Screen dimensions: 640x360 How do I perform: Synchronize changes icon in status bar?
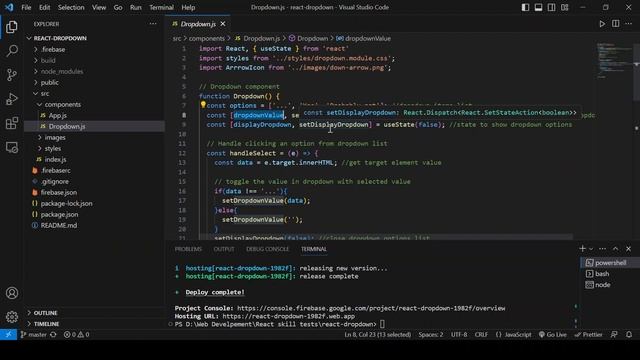point(53,334)
